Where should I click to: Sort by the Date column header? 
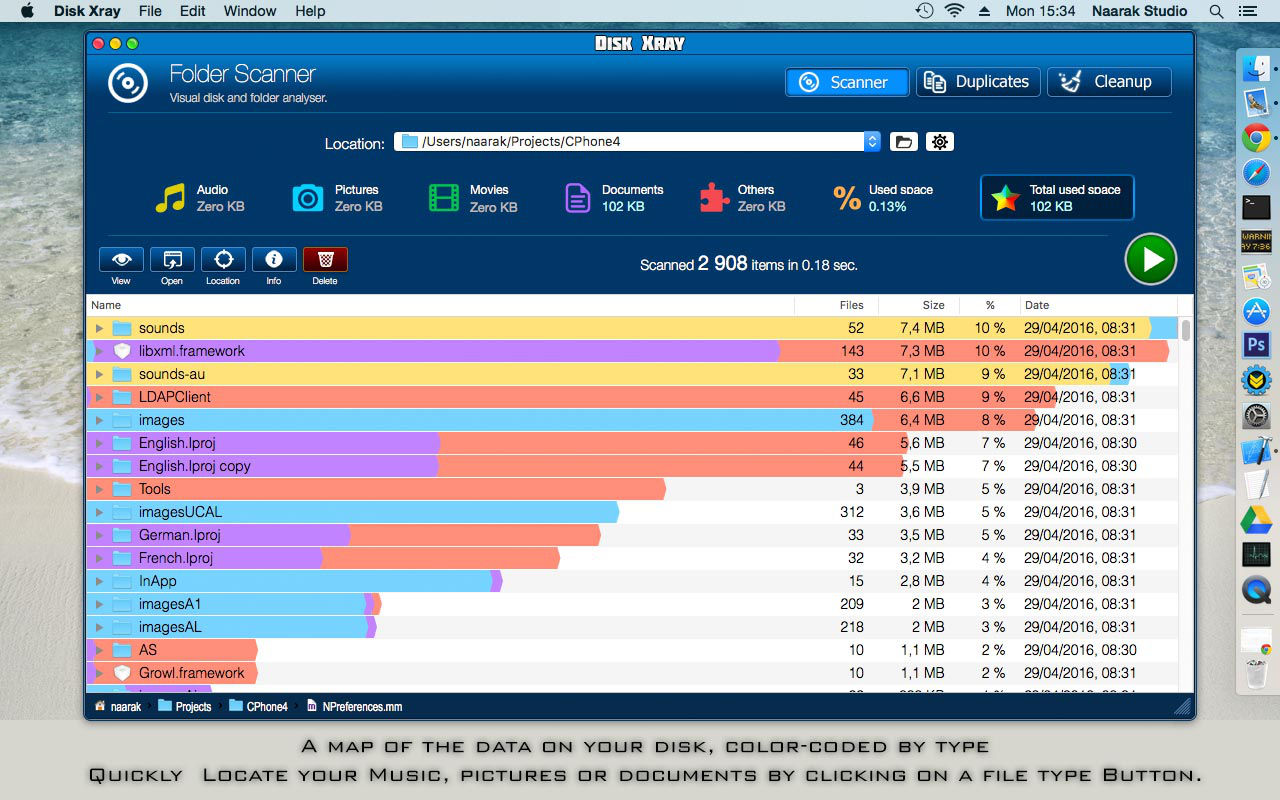click(1099, 305)
